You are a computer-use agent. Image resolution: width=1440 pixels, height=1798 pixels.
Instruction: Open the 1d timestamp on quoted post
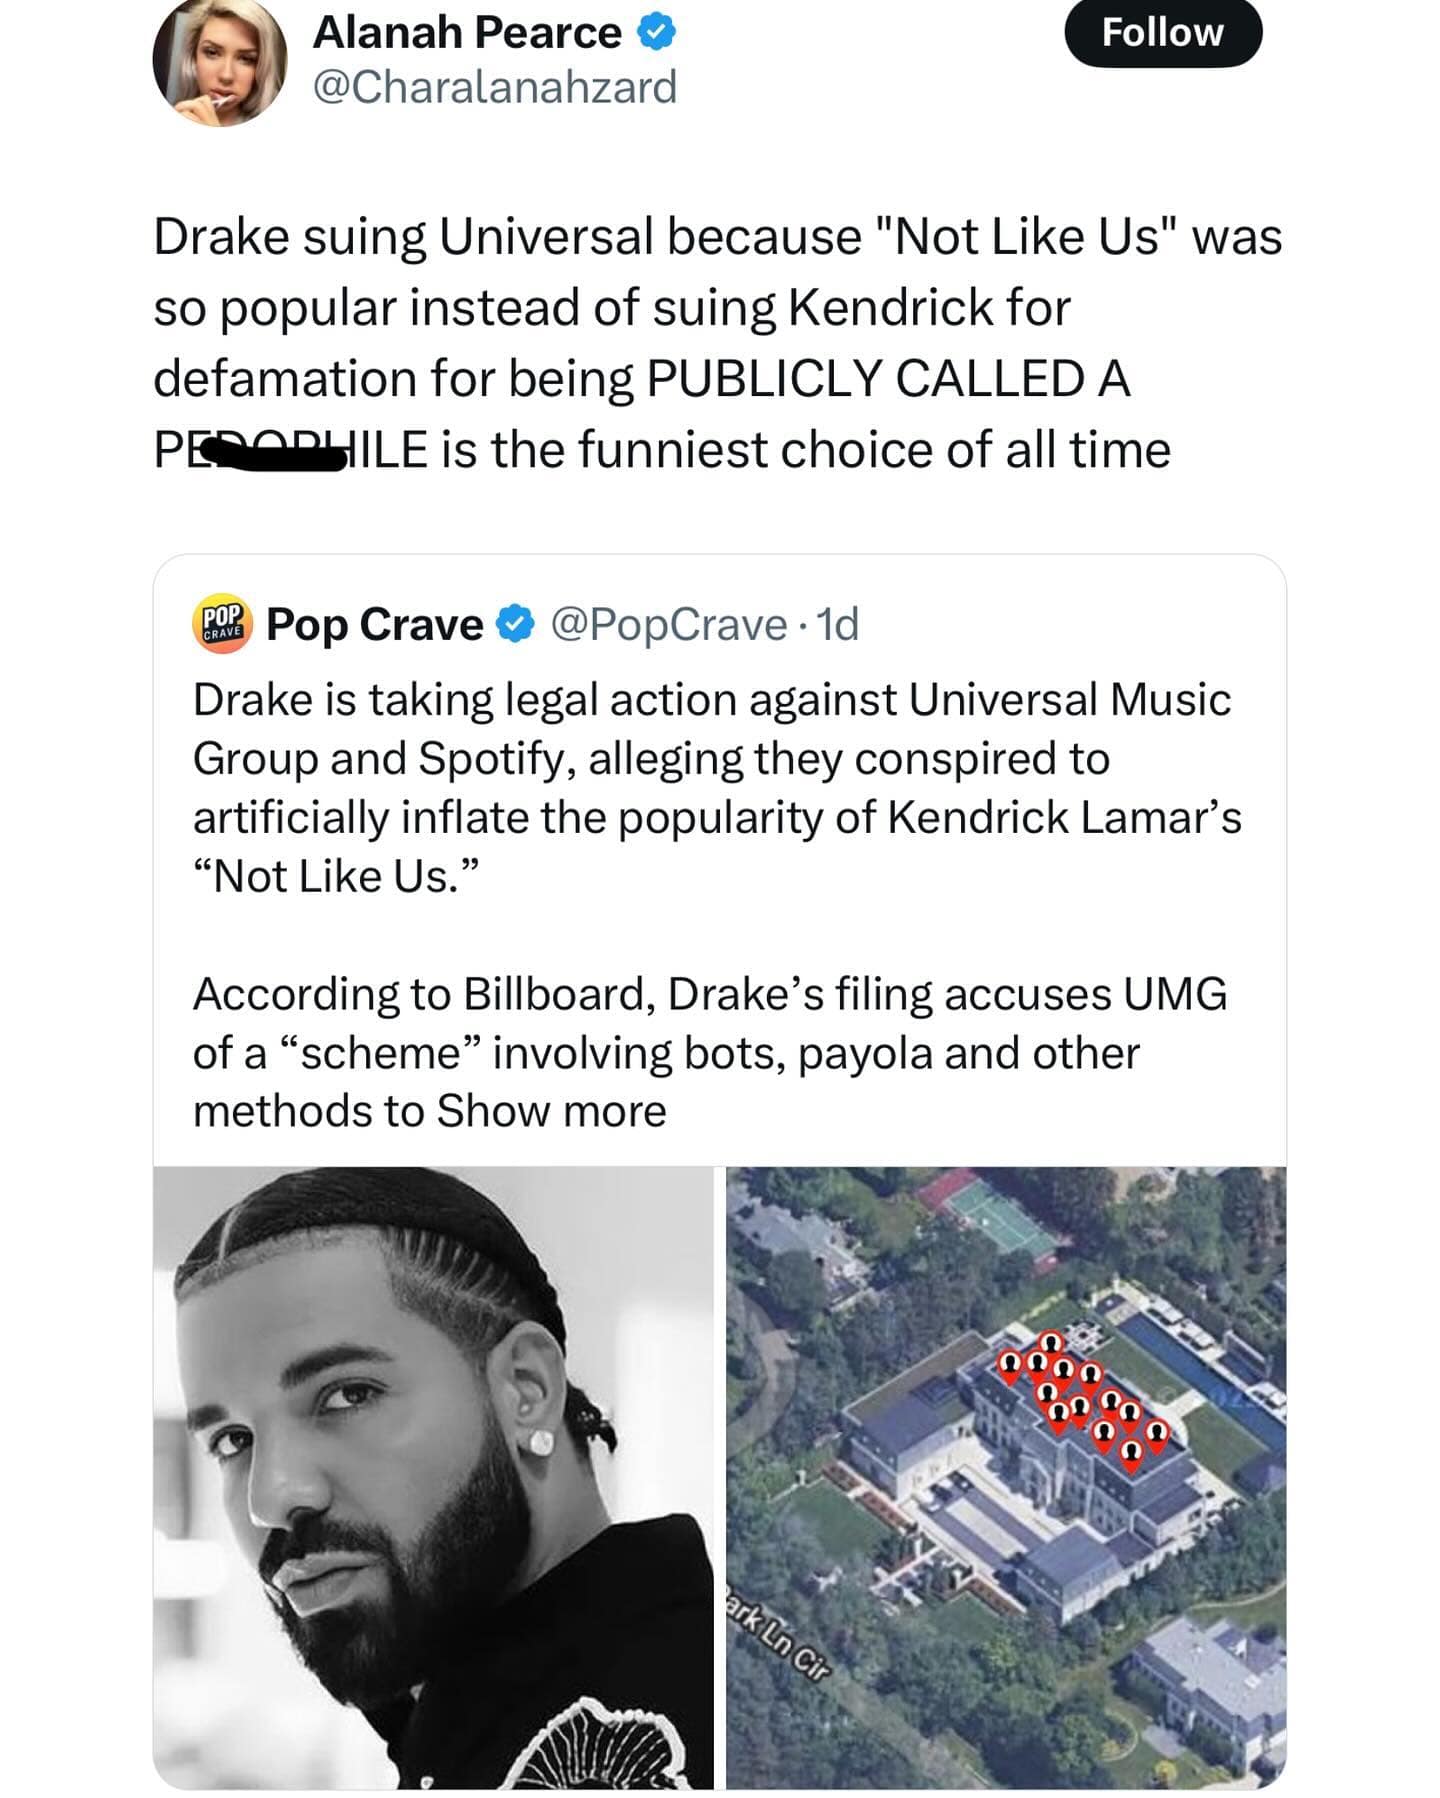(838, 624)
